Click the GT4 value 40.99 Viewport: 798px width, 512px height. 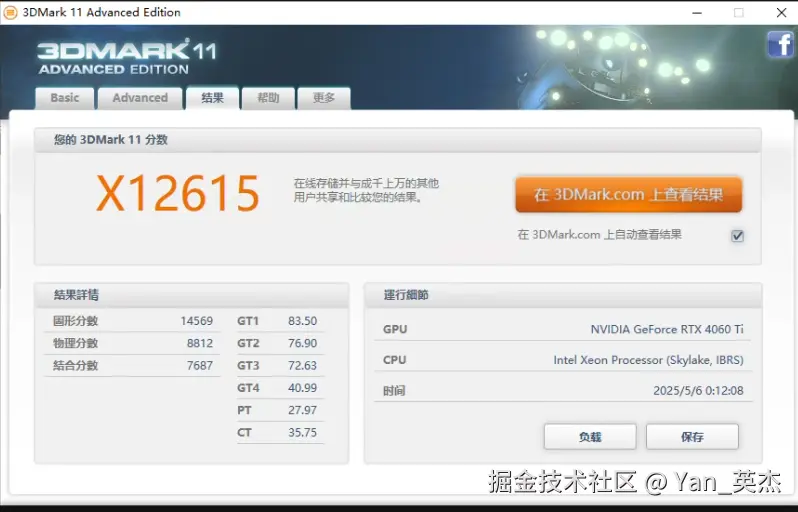[302, 388]
